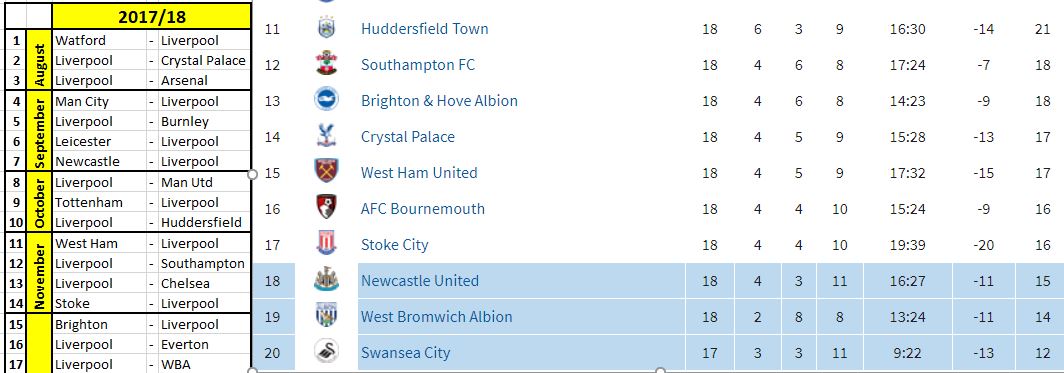Click the Southampton FC club crest
The height and width of the screenshot is (373, 1064).
[x=326, y=64]
